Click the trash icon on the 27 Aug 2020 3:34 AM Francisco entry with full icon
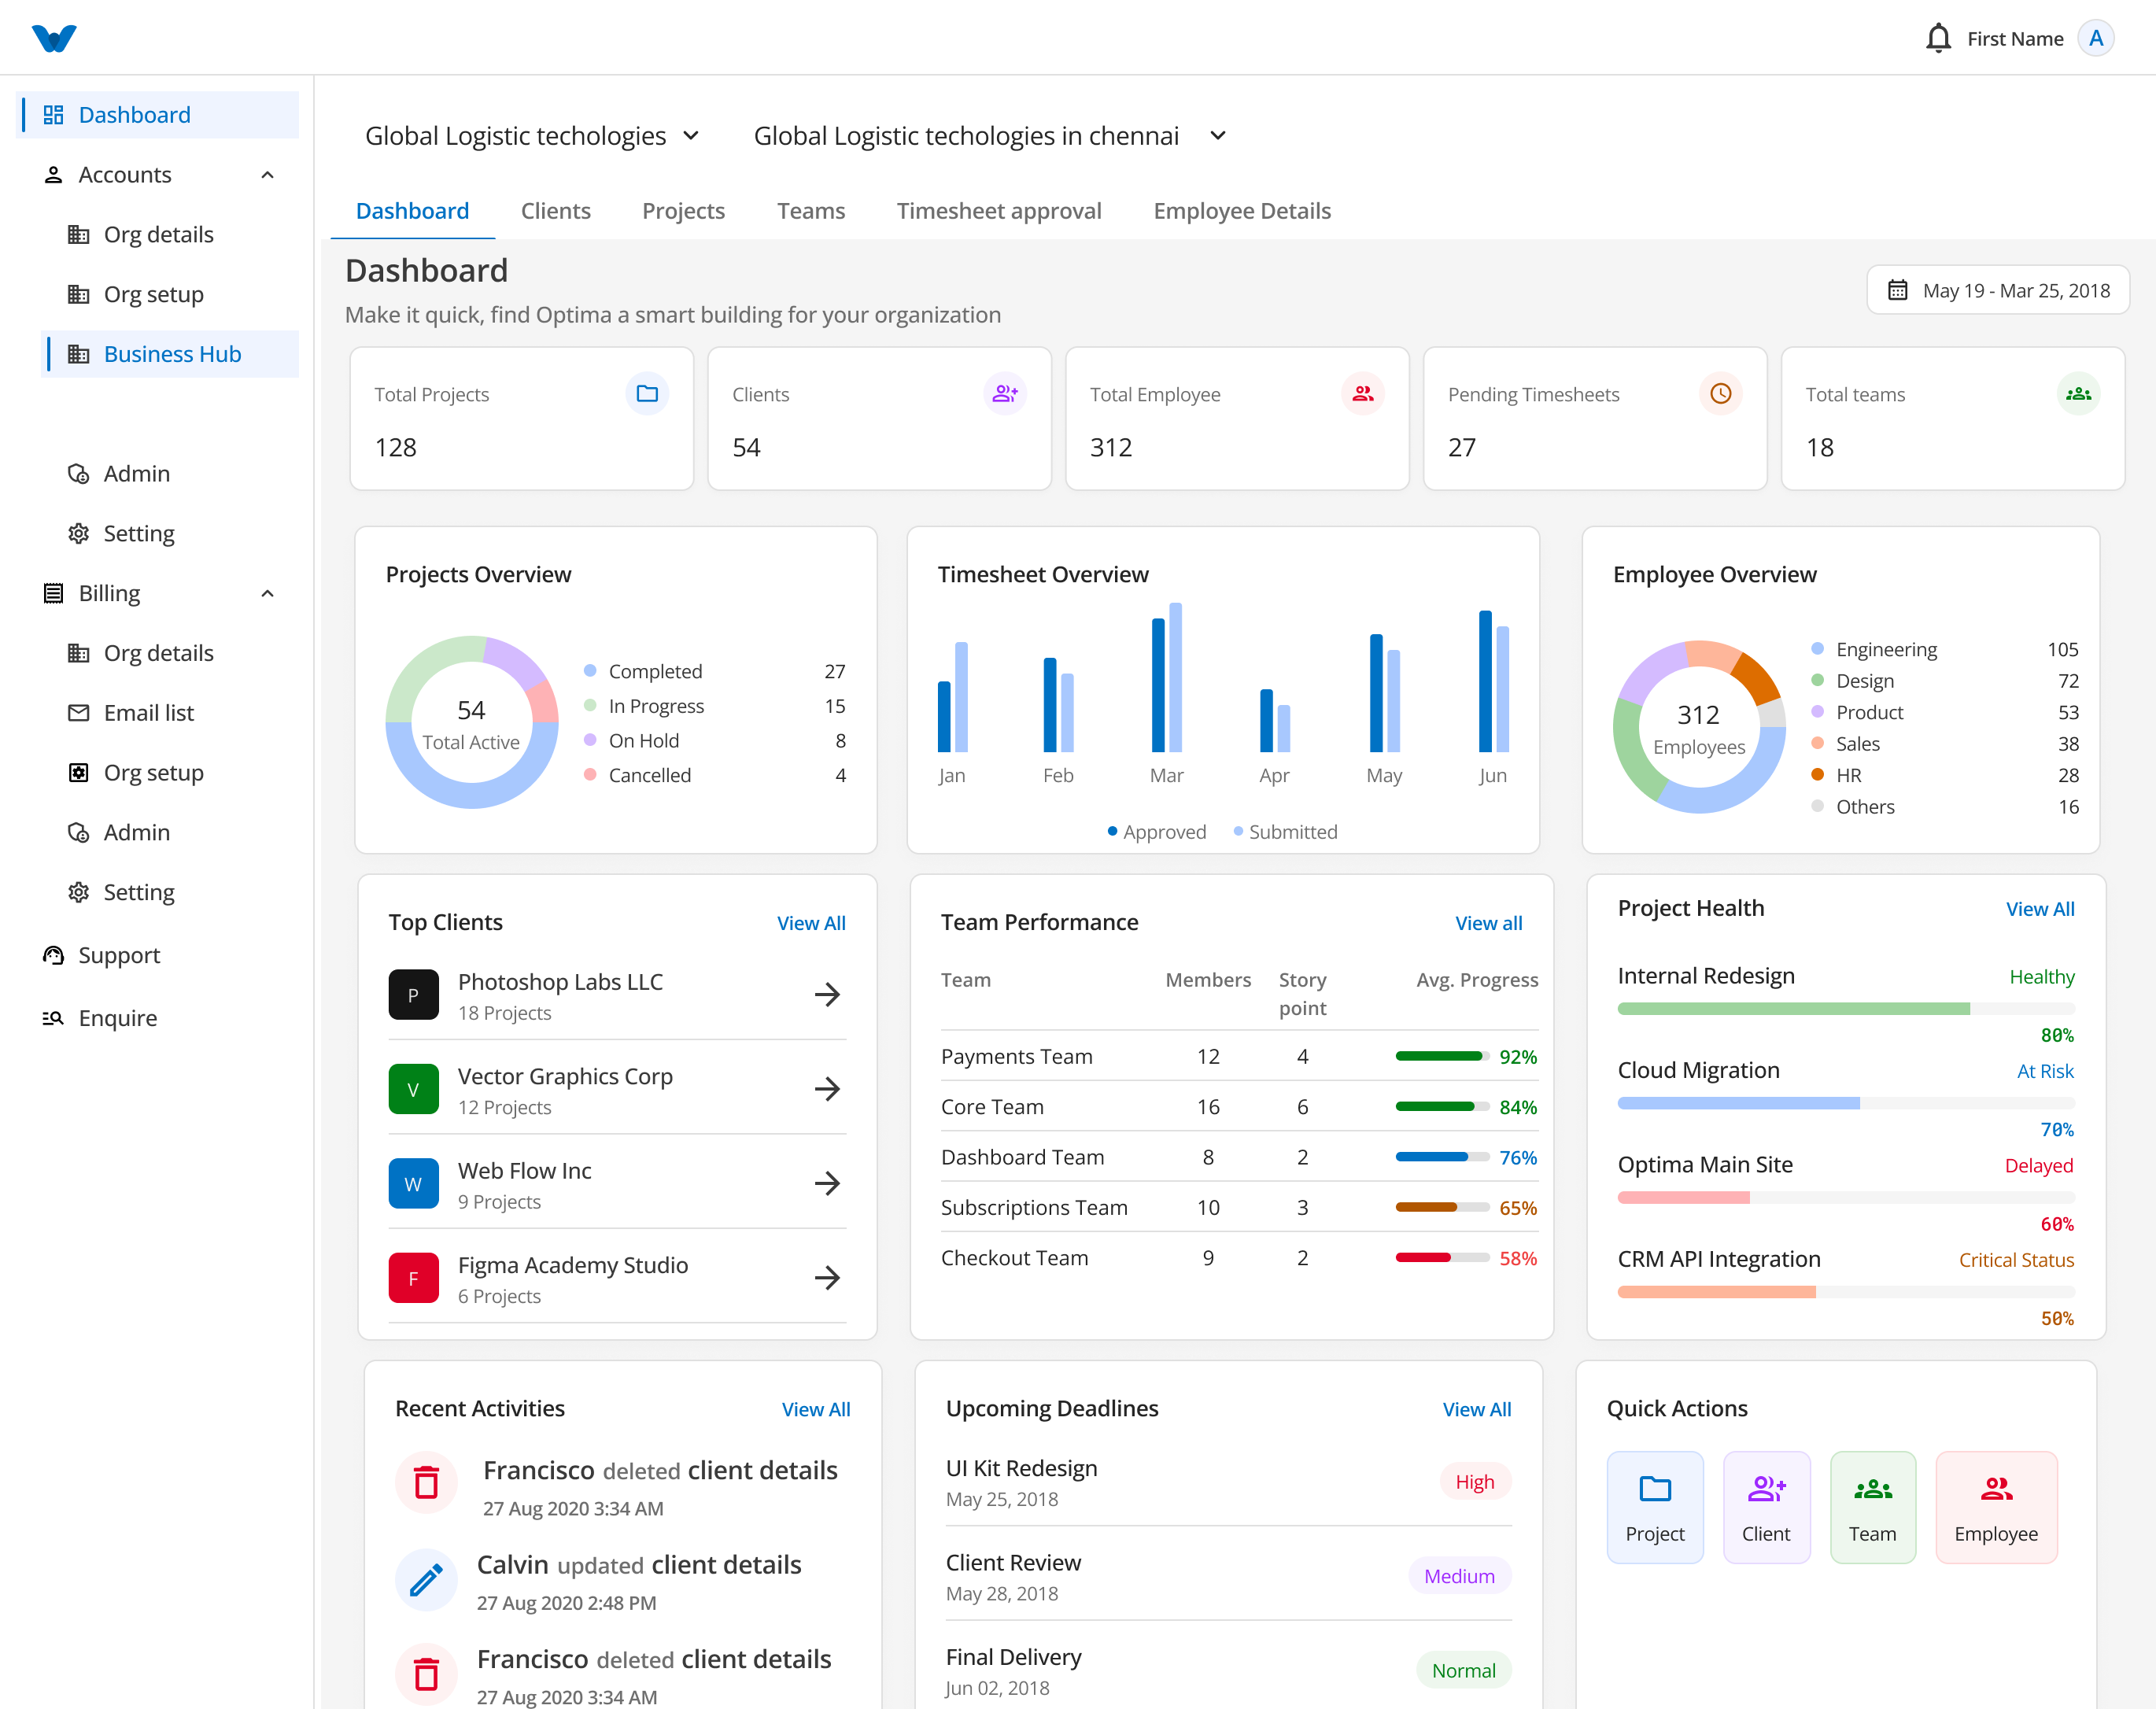Image resolution: width=2156 pixels, height=1709 pixels. pos(426,1482)
